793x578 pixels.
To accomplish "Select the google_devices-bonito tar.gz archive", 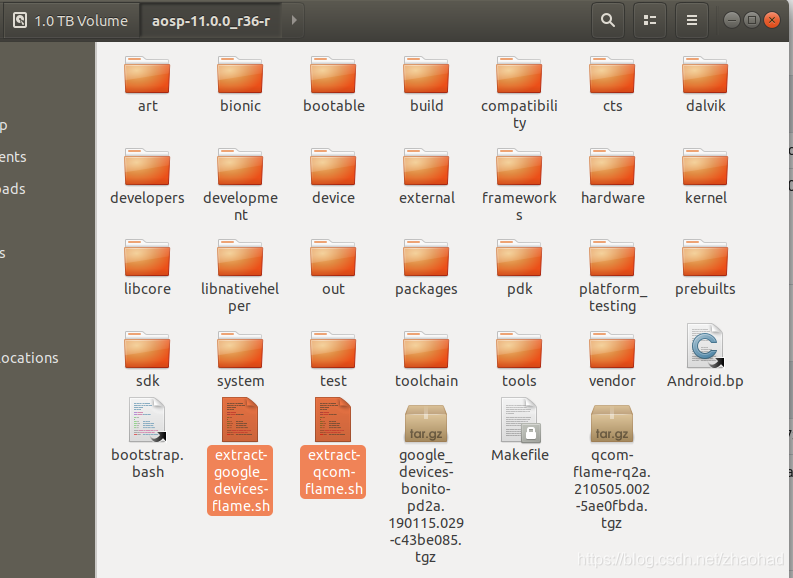I will point(426,424).
